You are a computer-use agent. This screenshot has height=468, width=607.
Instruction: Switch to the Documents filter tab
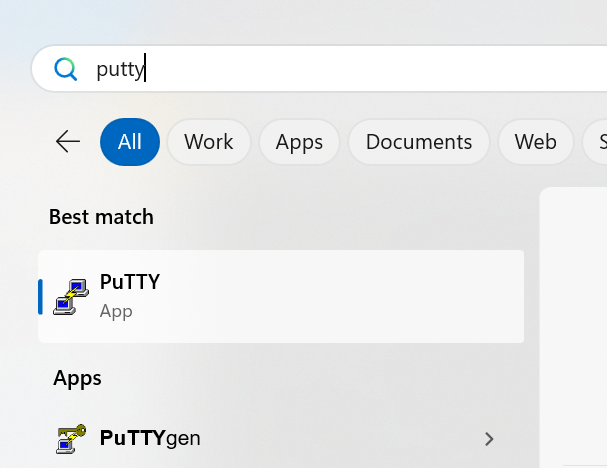[419, 142]
